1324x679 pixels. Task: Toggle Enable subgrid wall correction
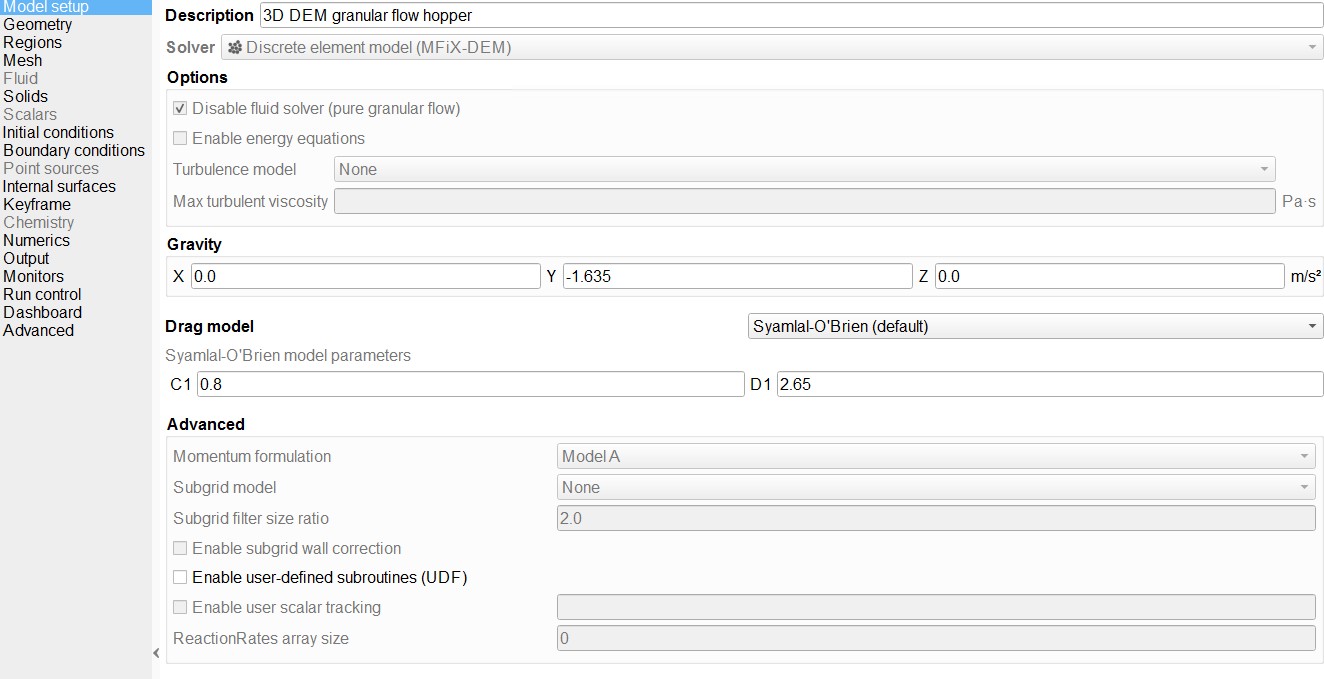point(180,548)
